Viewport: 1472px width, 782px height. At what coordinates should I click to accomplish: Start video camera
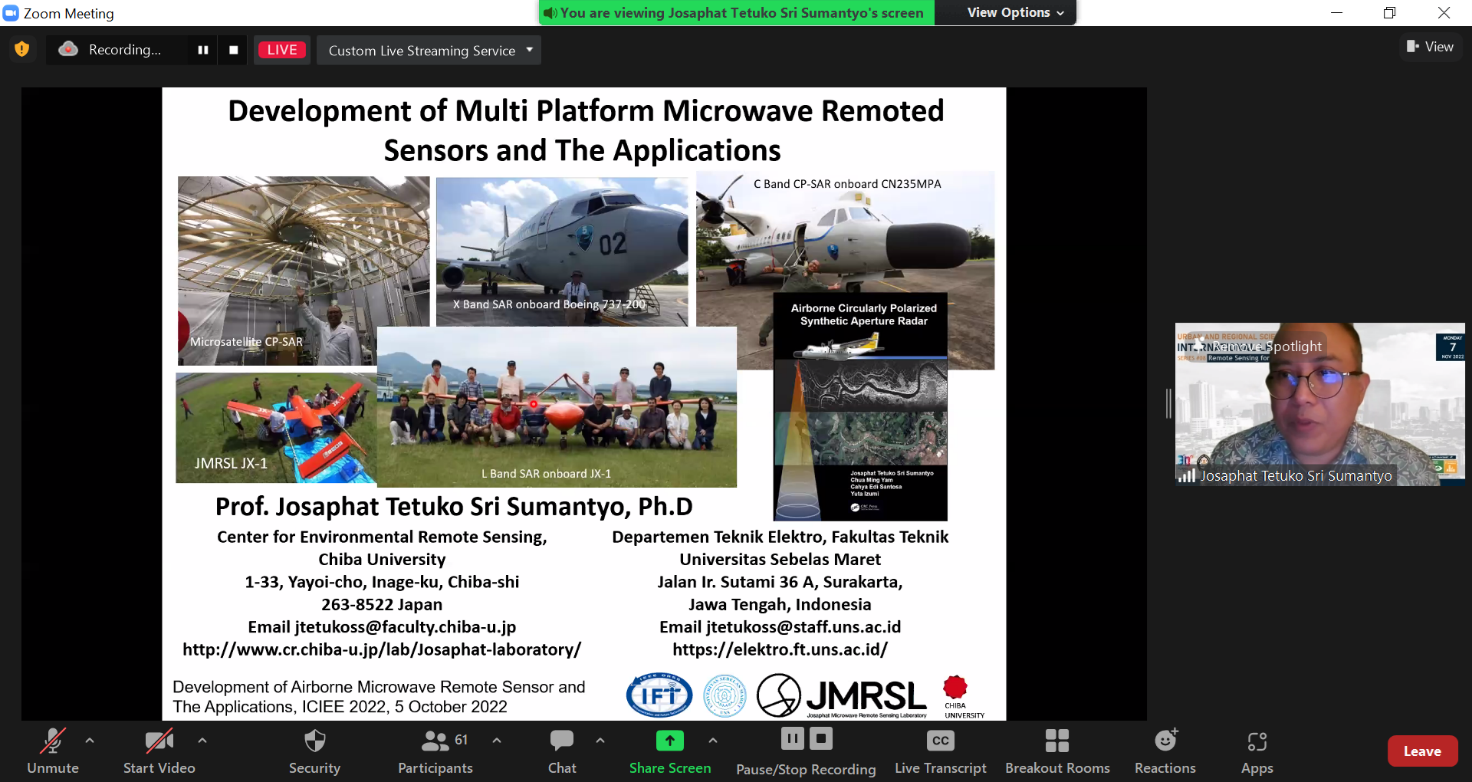pyautogui.click(x=159, y=751)
